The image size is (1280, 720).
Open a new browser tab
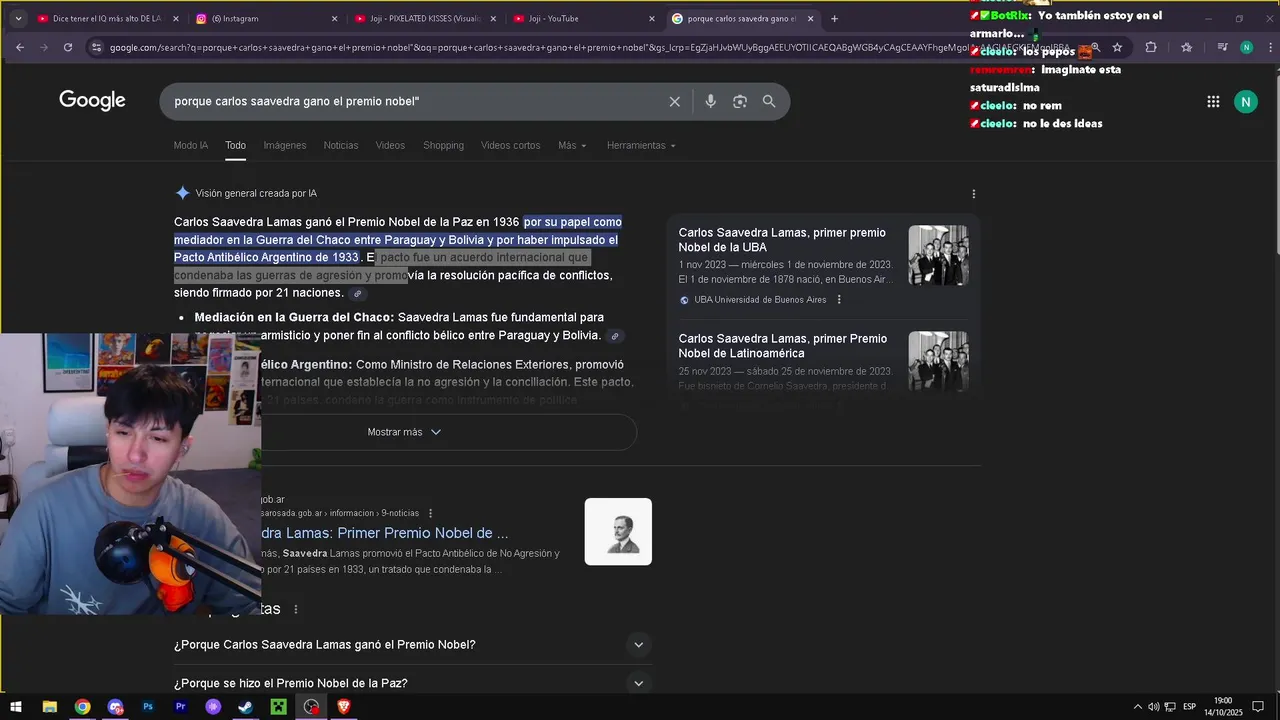pos(835,18)
